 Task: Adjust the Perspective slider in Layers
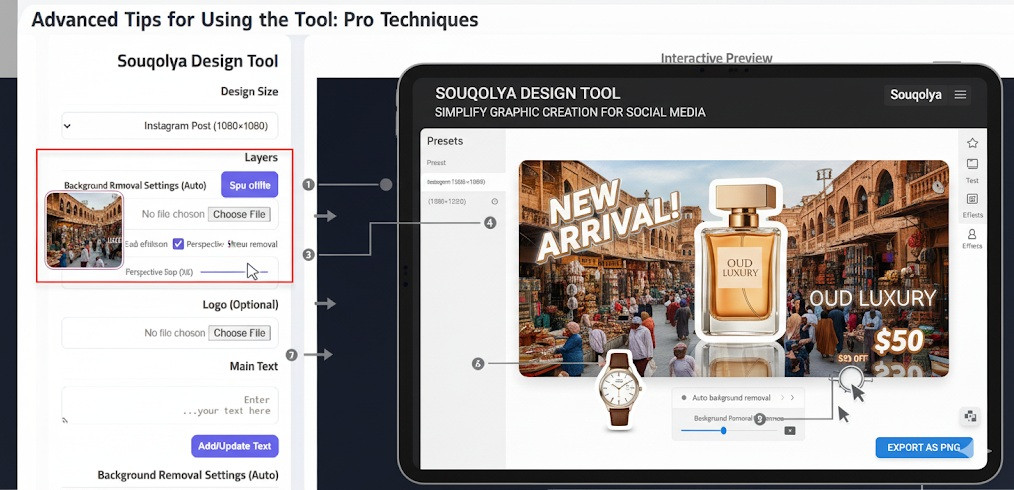pos(234,272)
